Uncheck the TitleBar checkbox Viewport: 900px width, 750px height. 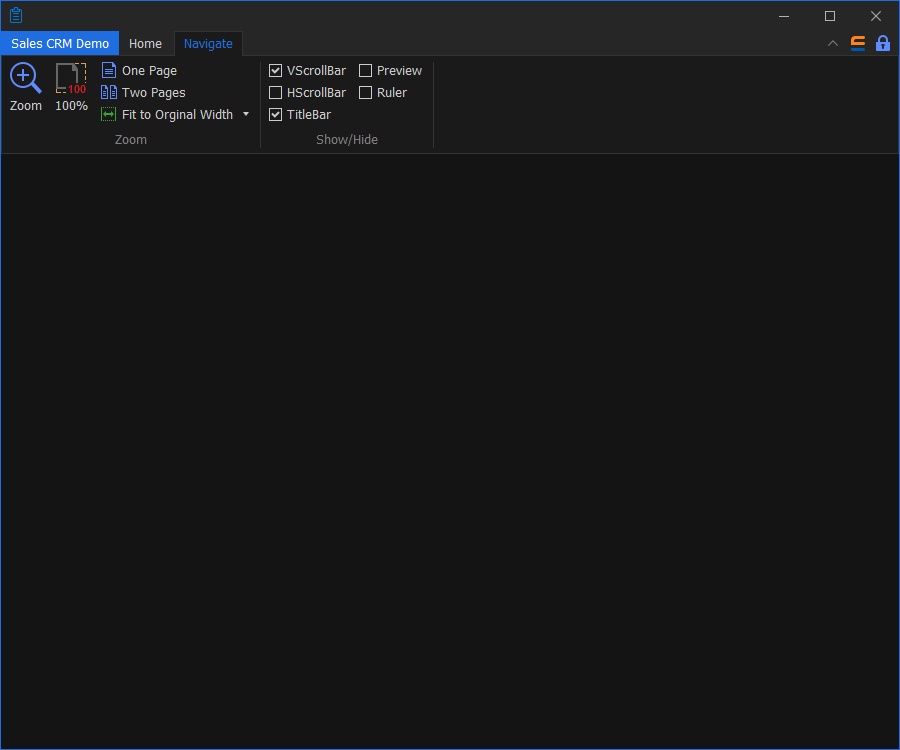(x=276, y=114)
